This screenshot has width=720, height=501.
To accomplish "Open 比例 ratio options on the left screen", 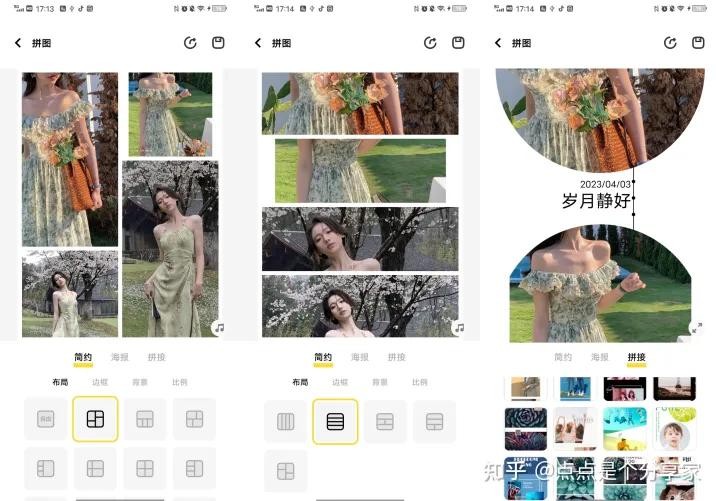I will [x=179, y=382].
